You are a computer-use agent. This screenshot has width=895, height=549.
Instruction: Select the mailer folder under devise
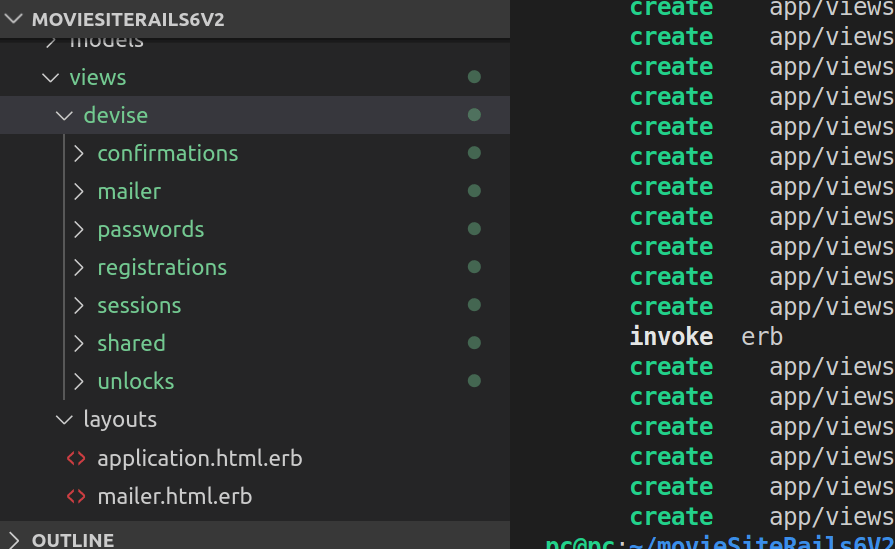[129, 192]
